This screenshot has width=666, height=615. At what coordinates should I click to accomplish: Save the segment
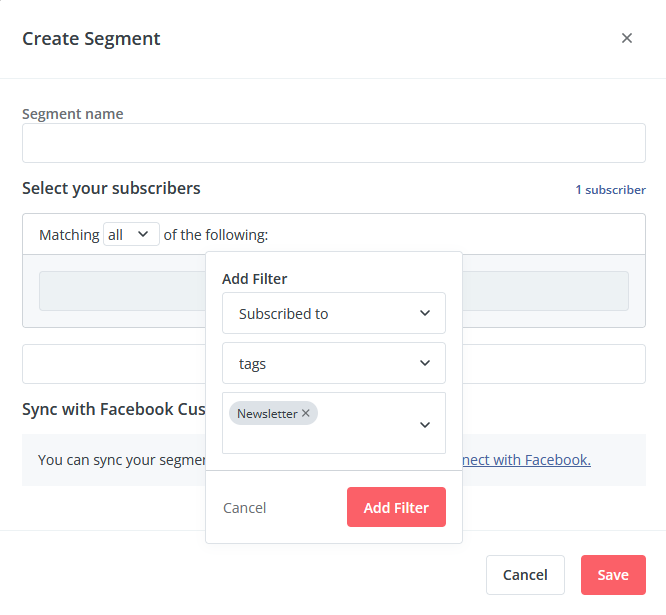[x=613, y=575]
